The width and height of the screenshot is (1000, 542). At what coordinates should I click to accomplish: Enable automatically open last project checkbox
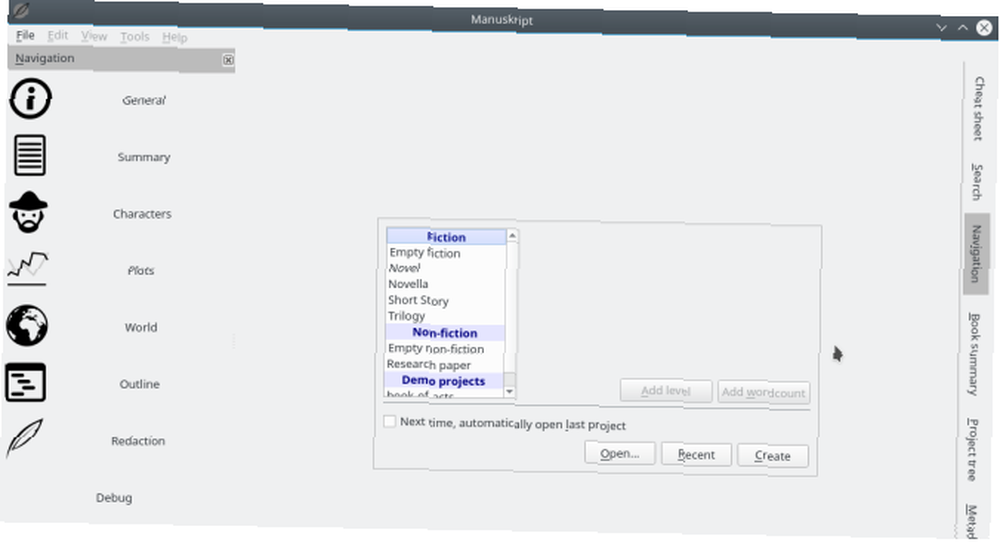point(390,421)
